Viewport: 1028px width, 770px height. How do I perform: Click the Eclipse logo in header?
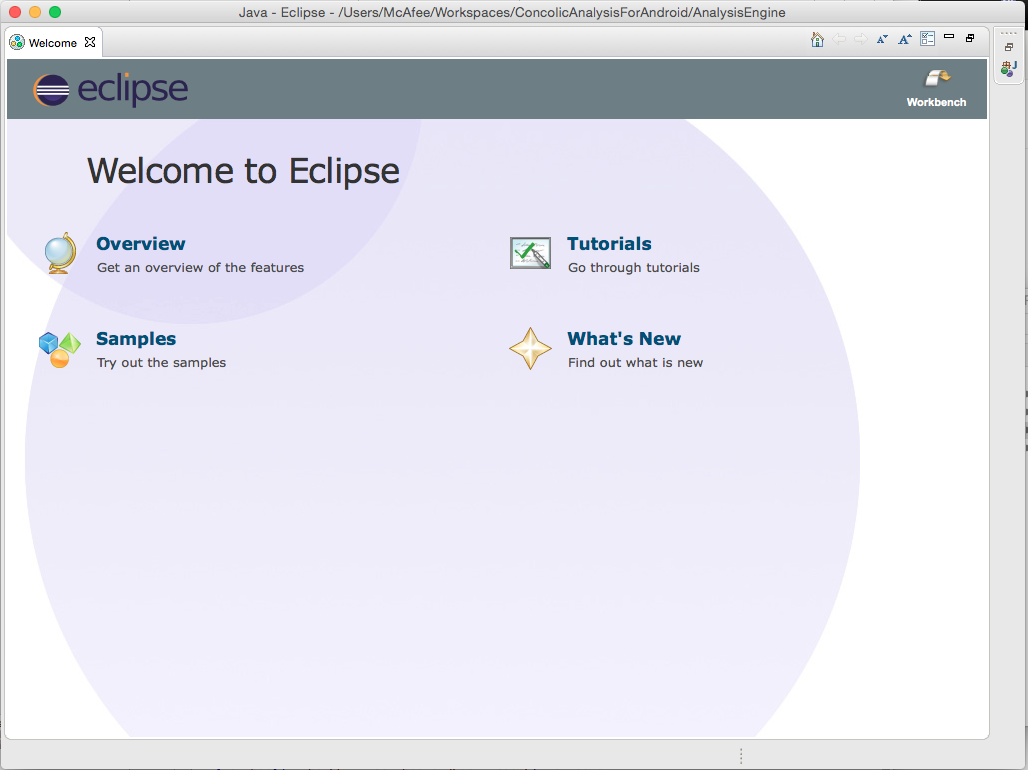[x=110, y=89]
